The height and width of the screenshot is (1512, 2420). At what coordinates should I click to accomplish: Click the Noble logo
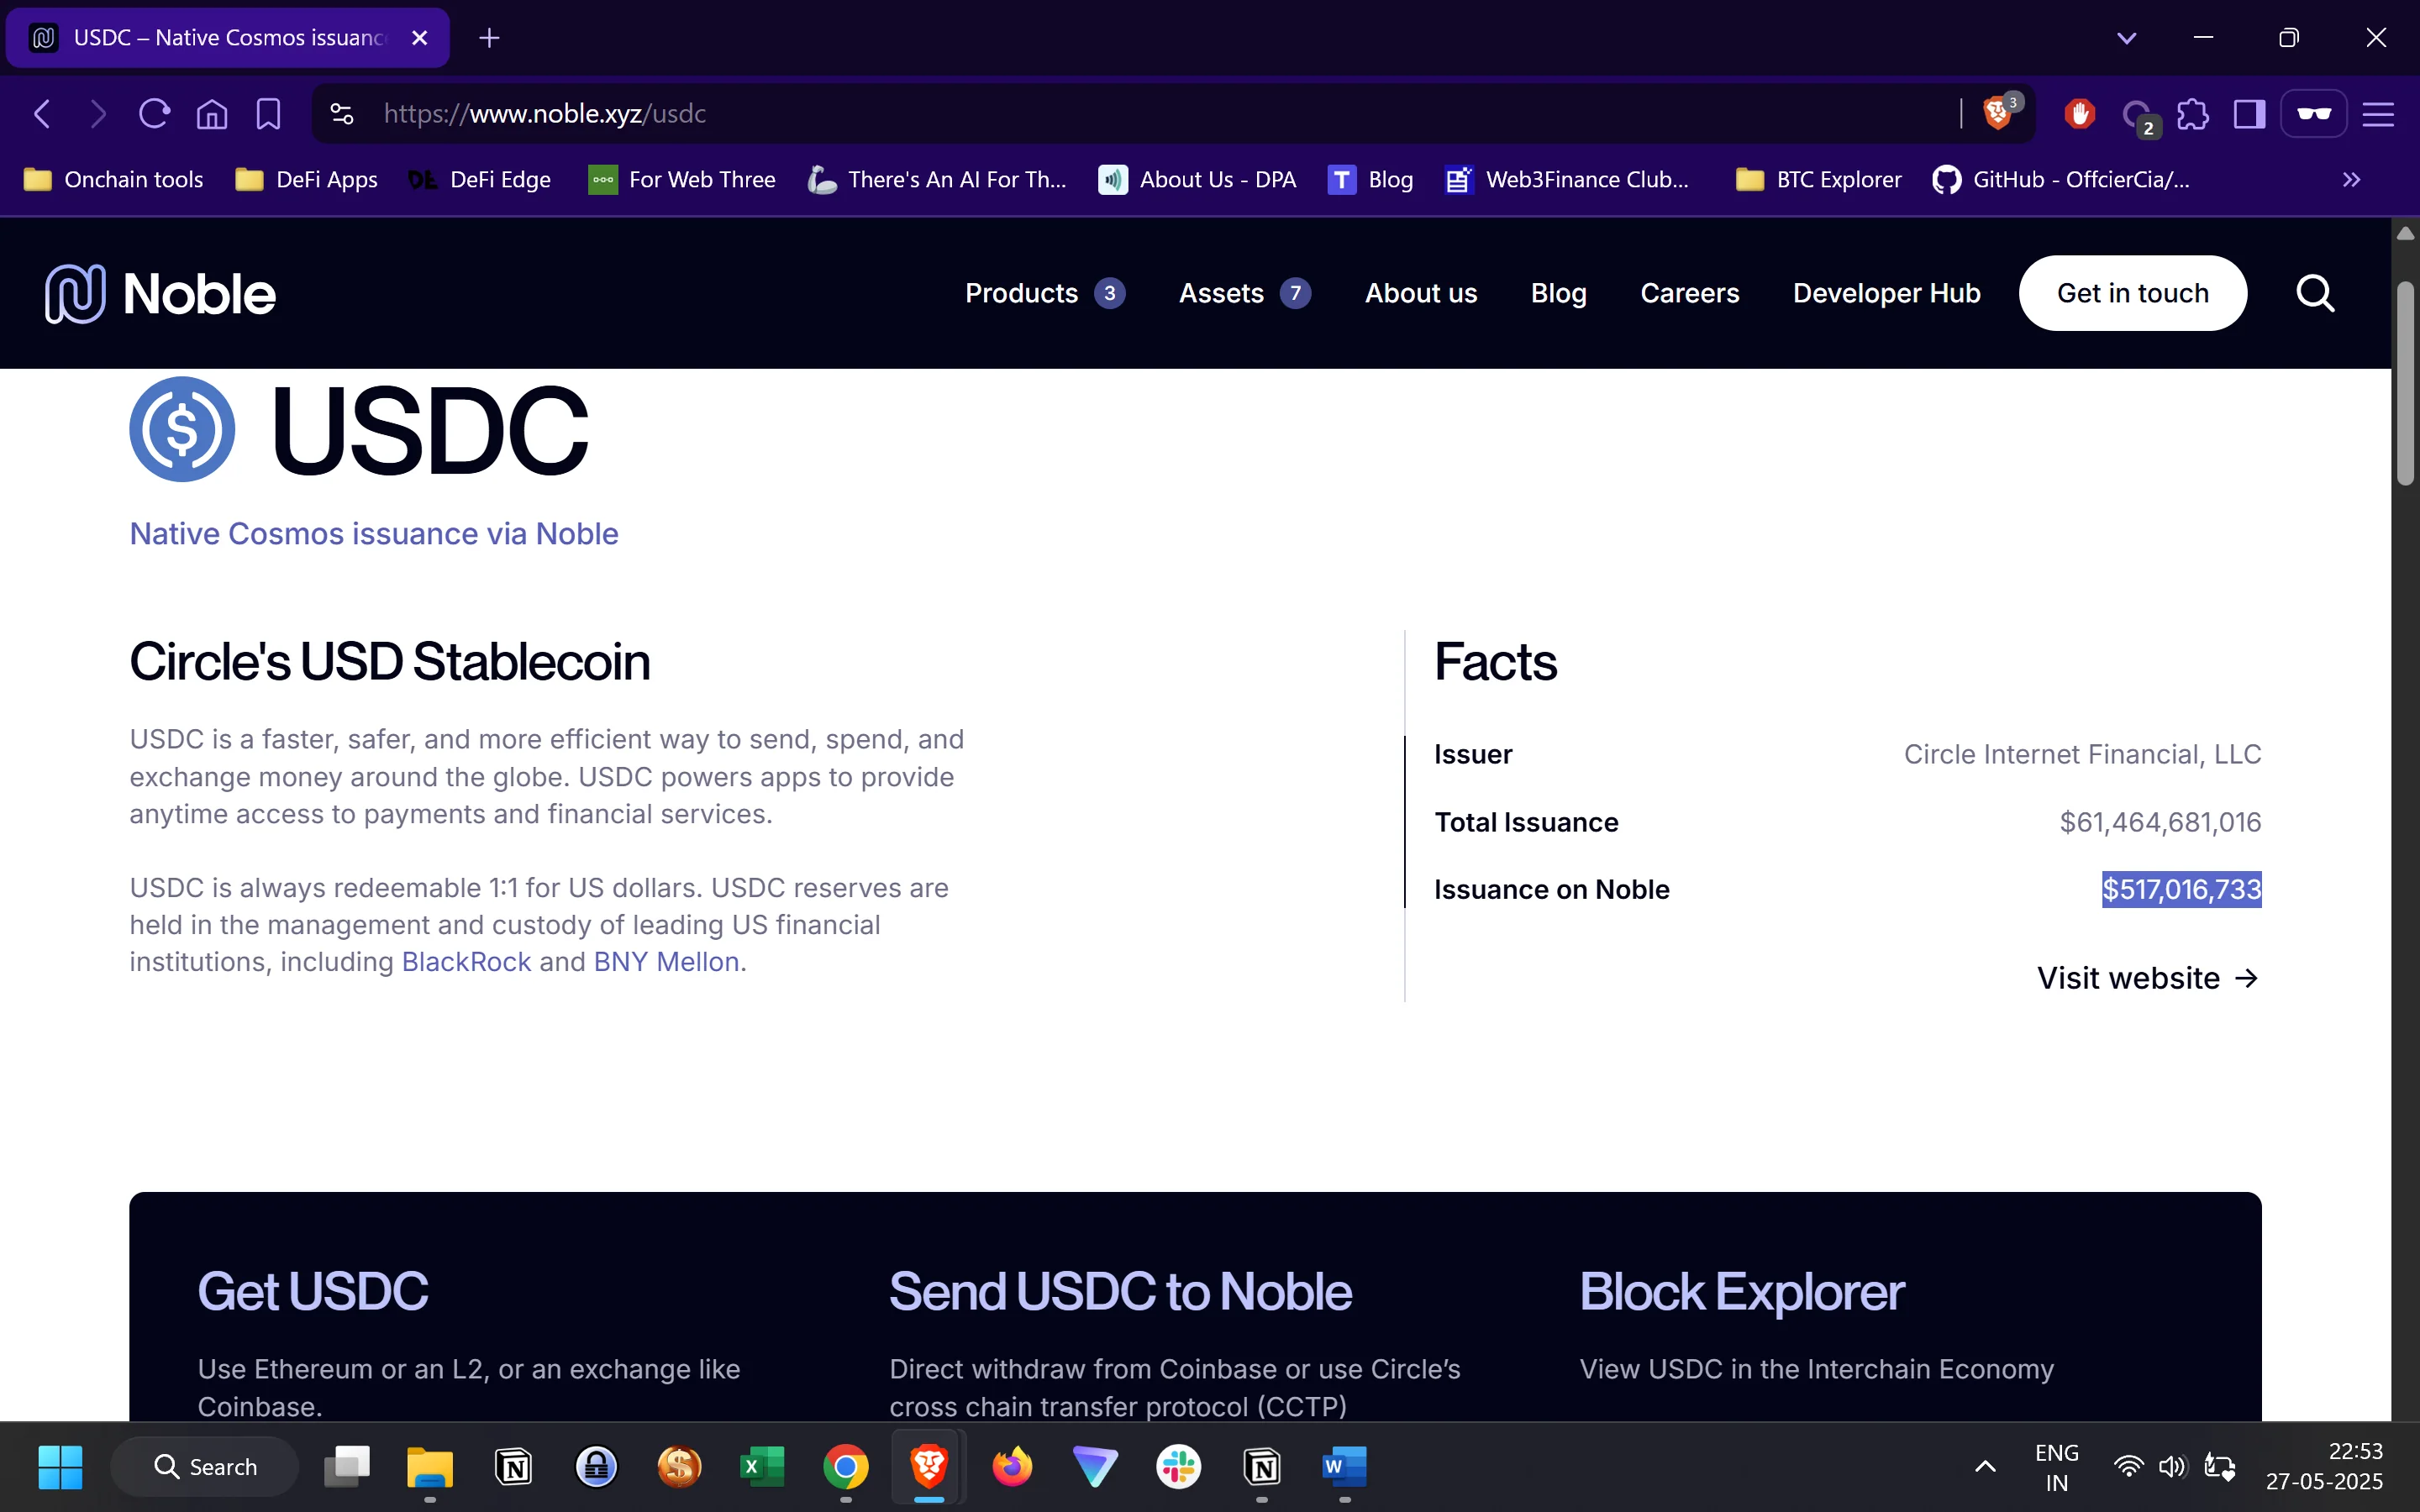160,293
